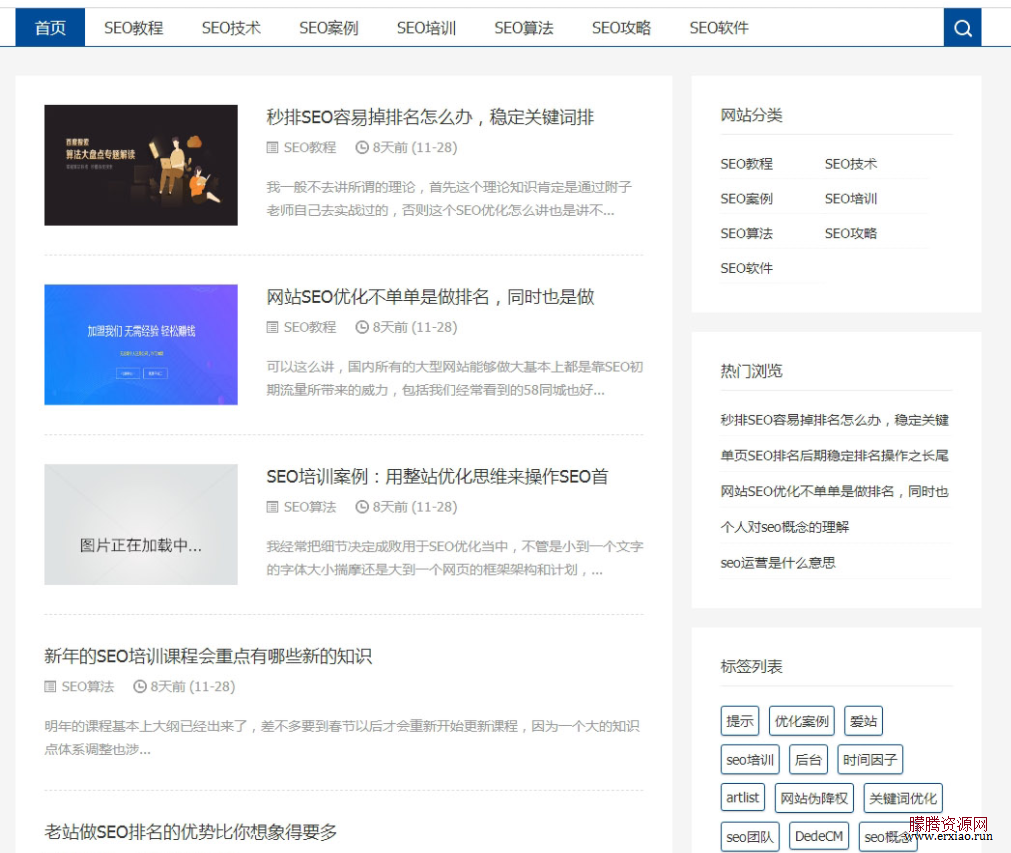Viewport: 1011px width, 853px height.
Task: Select the seo团队 tag button
Action: [x=750, y=836]
